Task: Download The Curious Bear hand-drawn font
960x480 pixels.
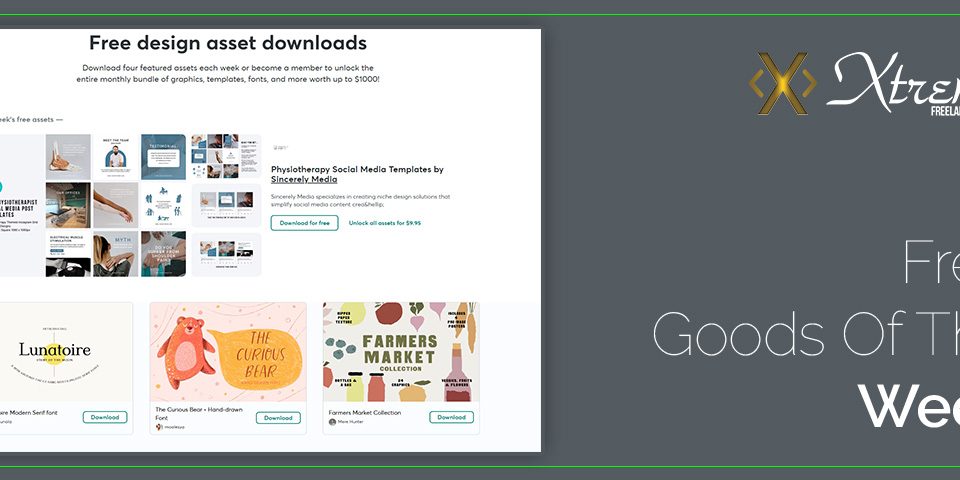Action: 278,418
